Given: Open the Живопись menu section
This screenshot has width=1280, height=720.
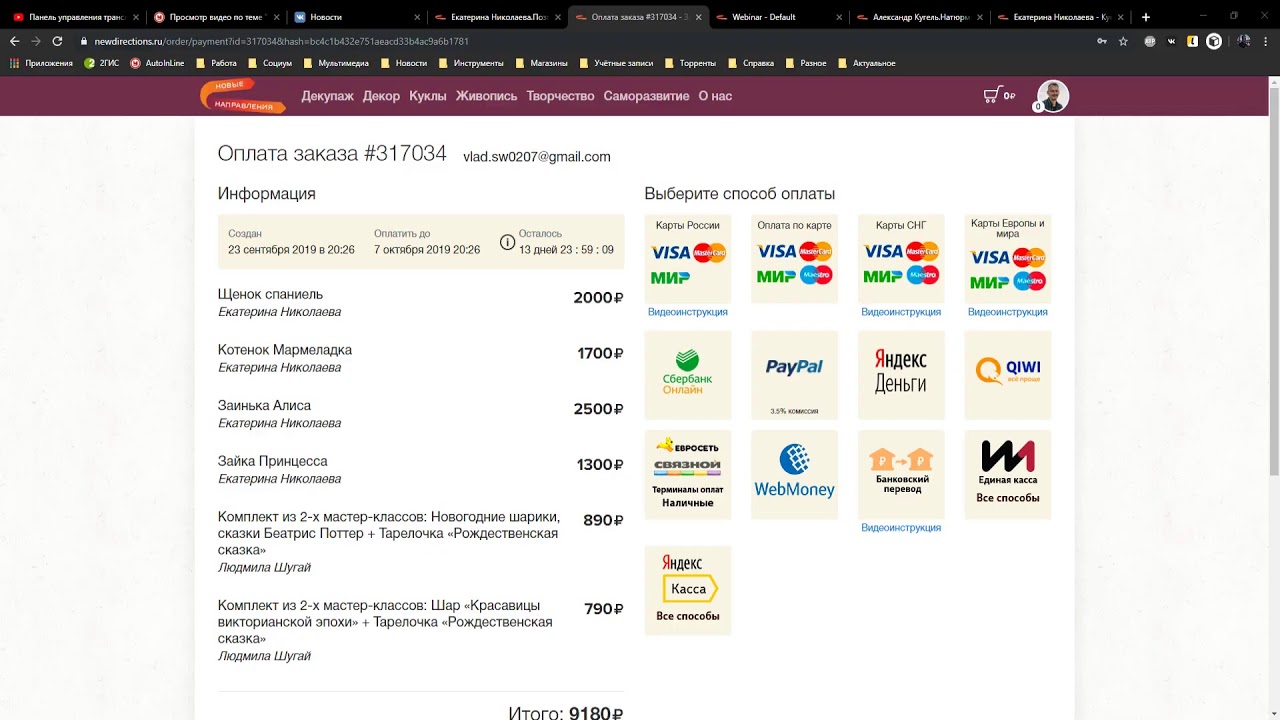Looking at the screenshot, I should pyautogui.click(x=486, y=96).
